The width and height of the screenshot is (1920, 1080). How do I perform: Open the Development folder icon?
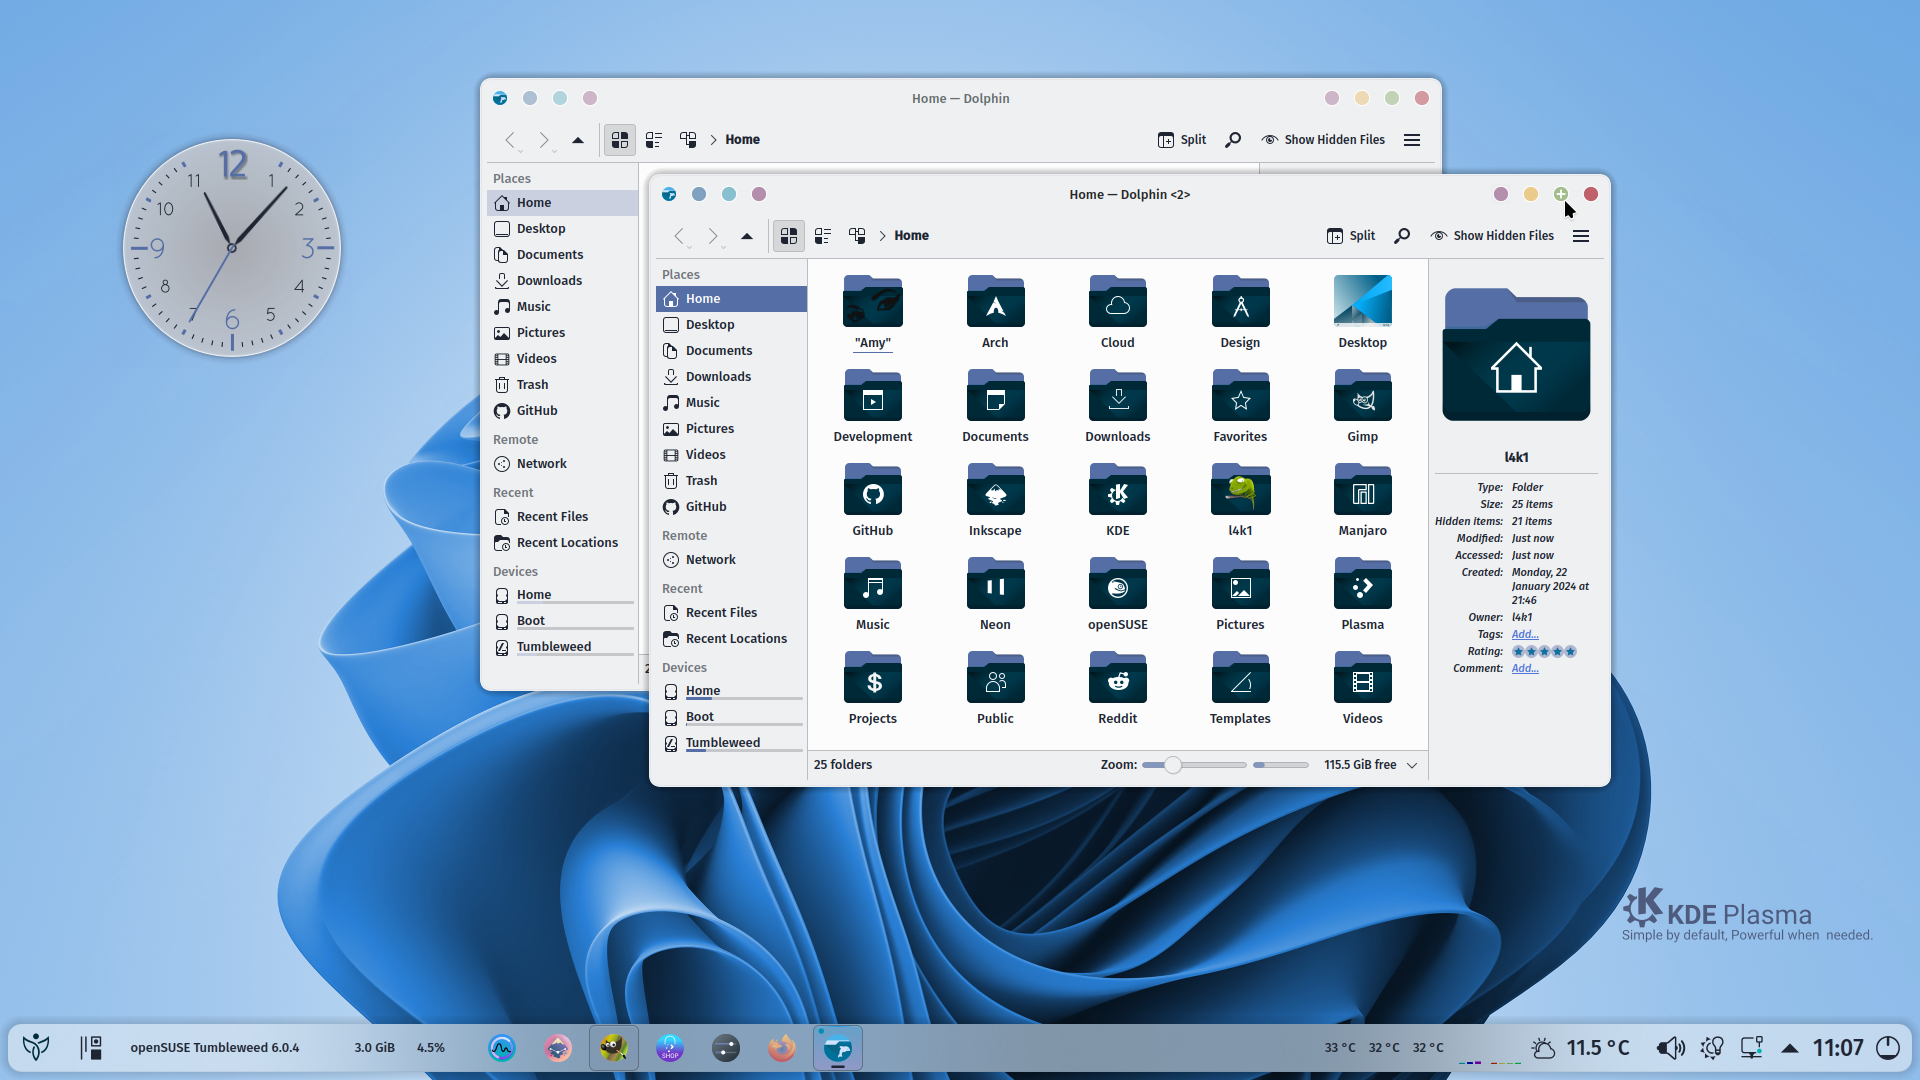point(872,396)
